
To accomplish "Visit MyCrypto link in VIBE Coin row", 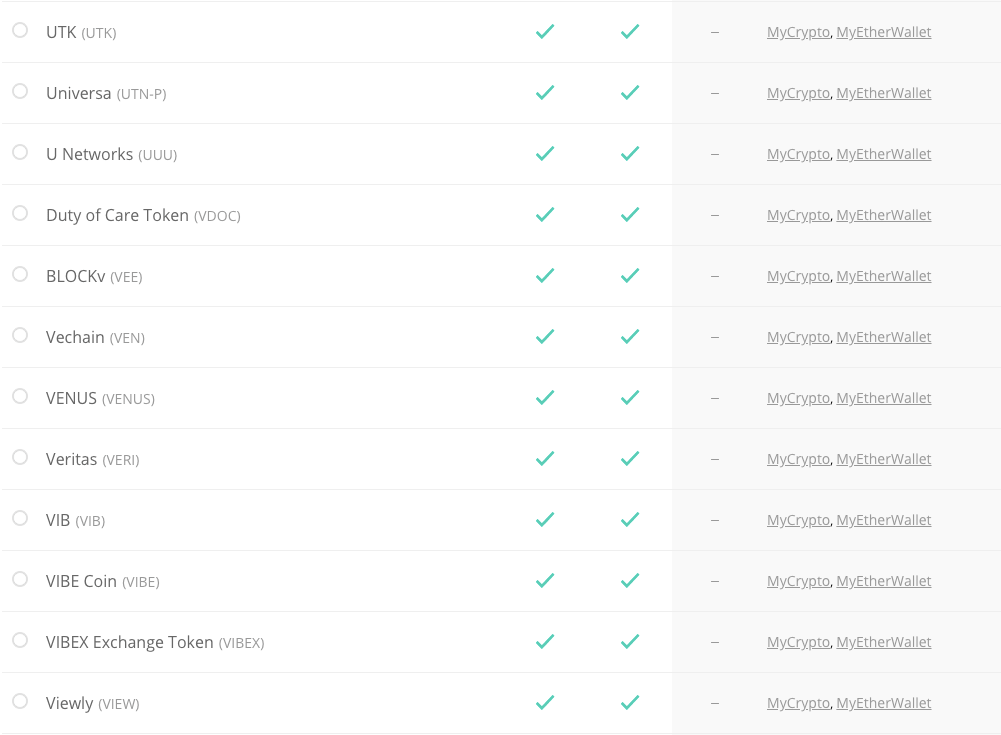I will click(798, 581).
